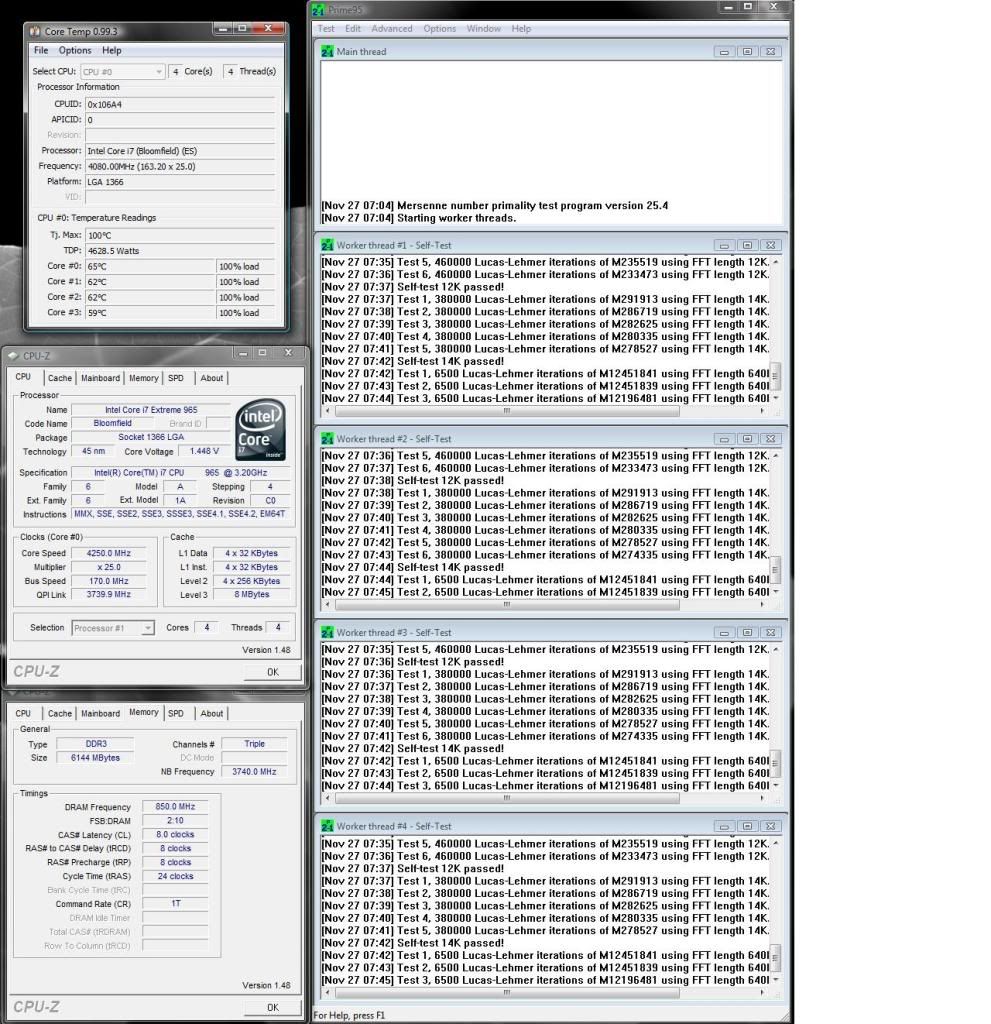Switch to SPD tab in lower CPU-Z window
The height and width of the screenshot is (1024, 991).
(x=176, y=714)
